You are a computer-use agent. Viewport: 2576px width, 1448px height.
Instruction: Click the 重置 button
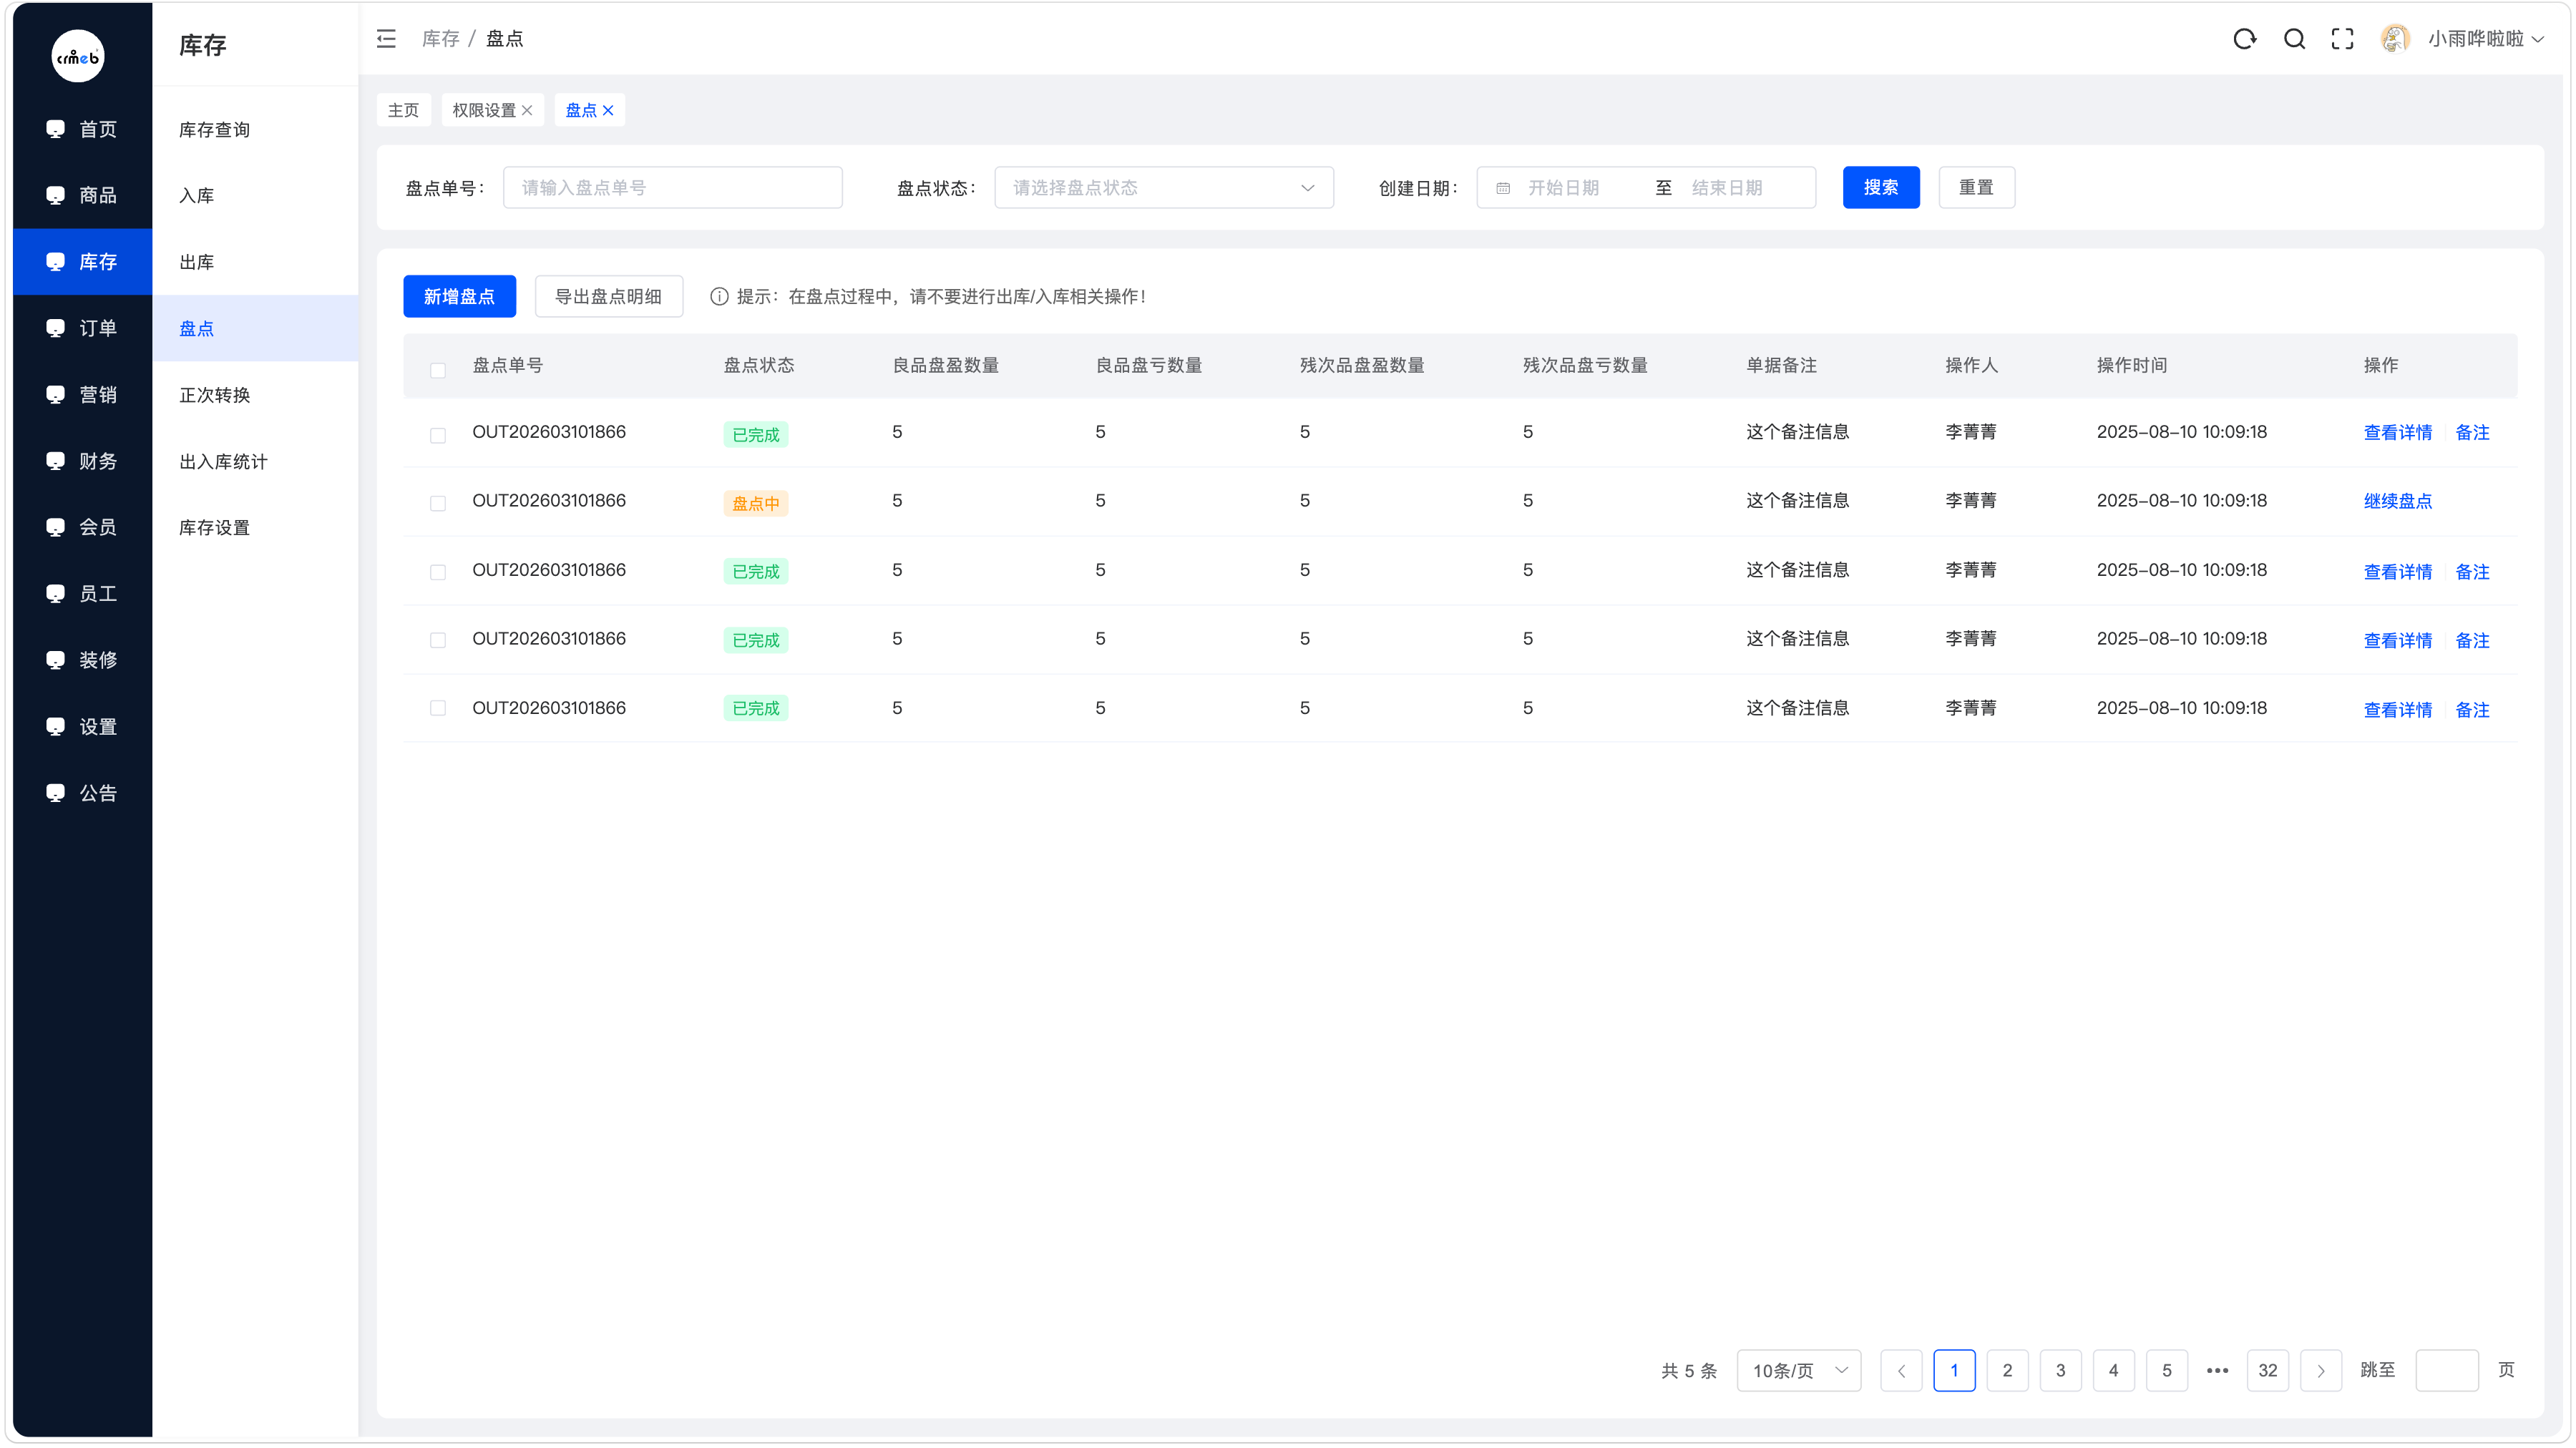tap(1976, 188)
